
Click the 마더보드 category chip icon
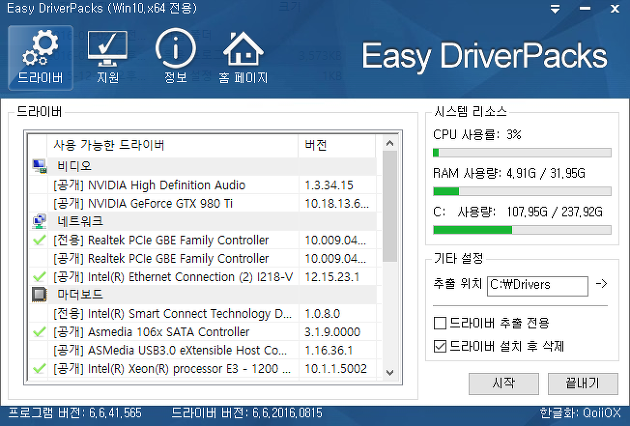coord(39,295)
